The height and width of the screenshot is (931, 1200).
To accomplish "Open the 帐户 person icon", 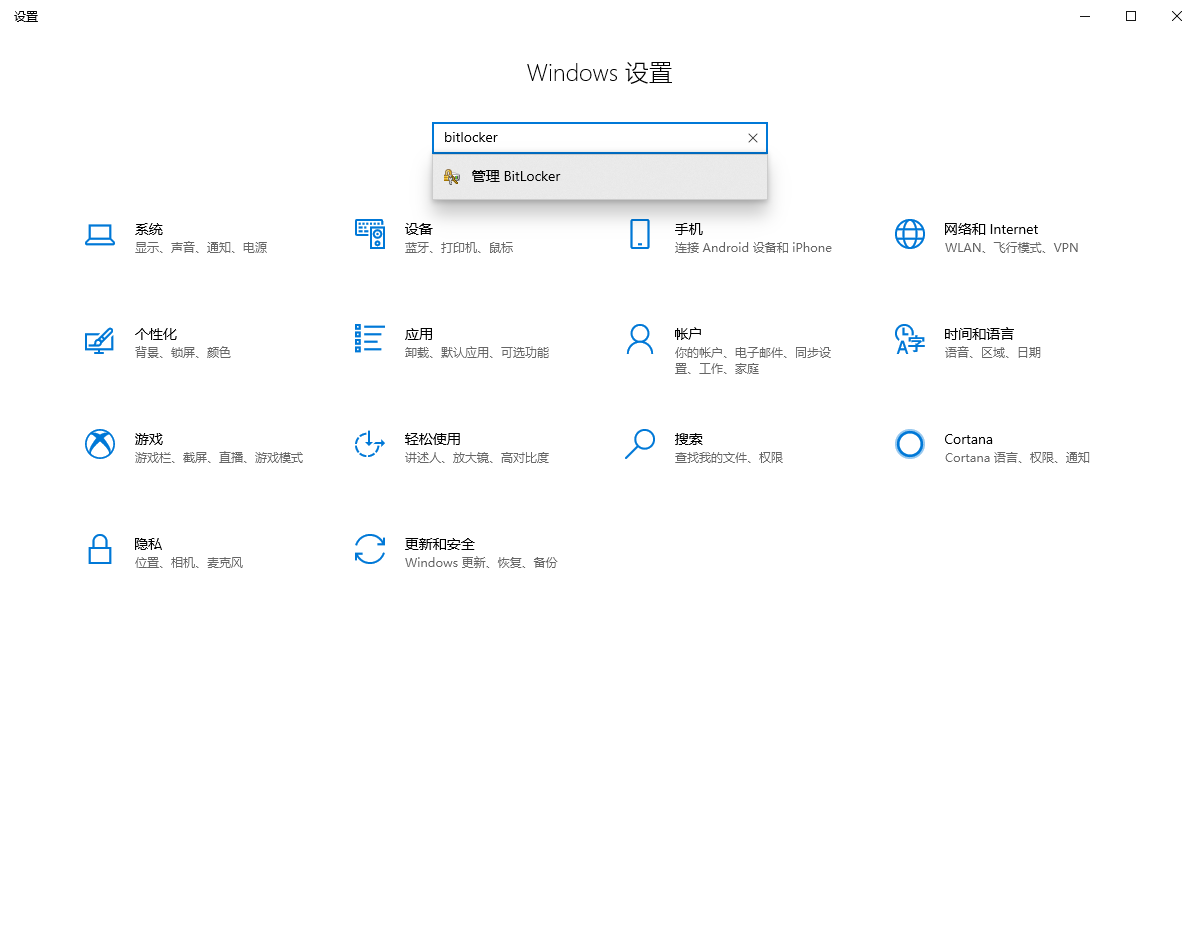I will [x=640, y=339].
